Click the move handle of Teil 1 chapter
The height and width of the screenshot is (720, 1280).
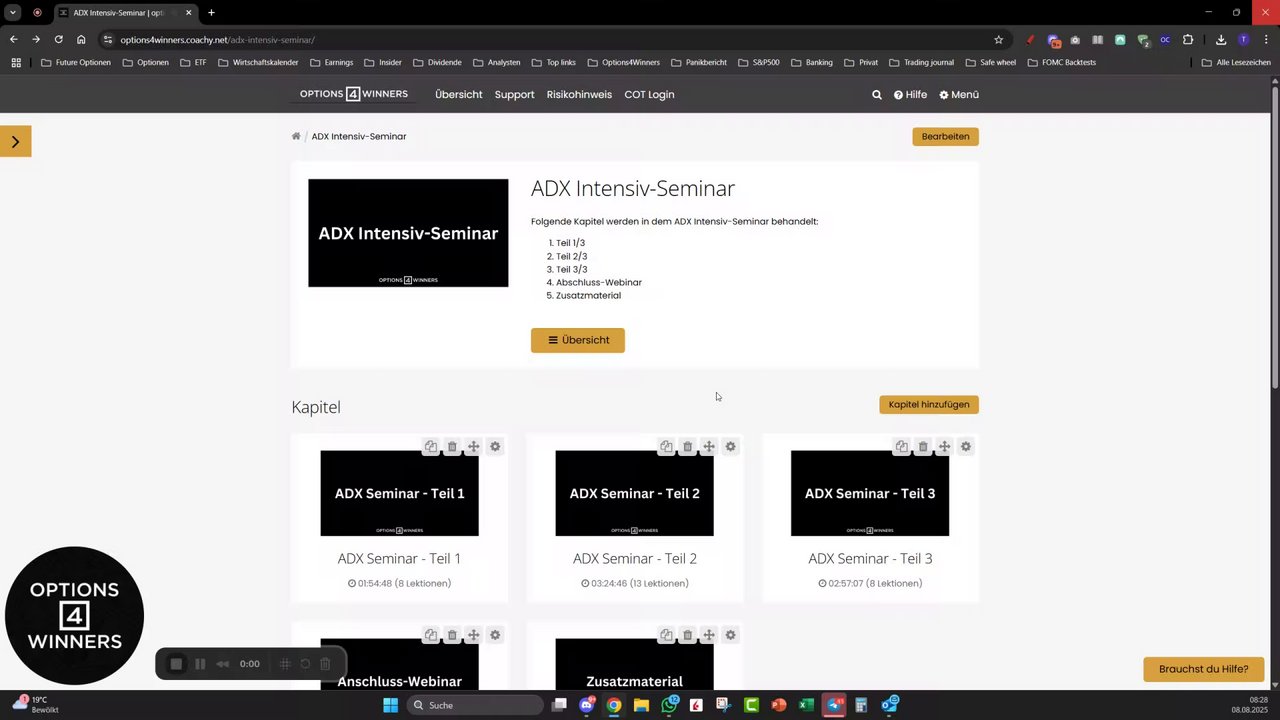pos(473,447)
